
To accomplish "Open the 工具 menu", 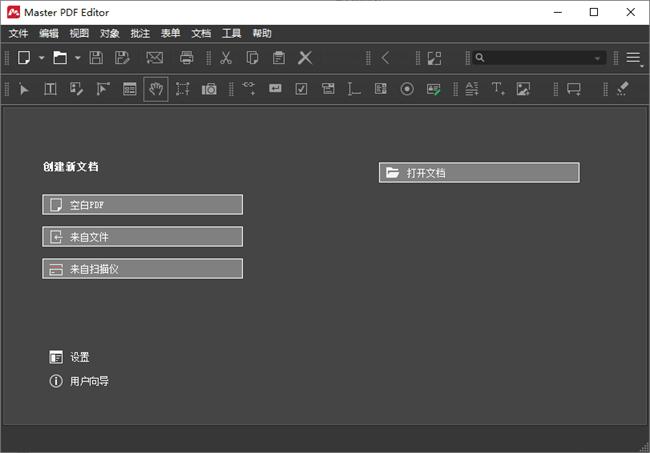I will tap(231, 33).
